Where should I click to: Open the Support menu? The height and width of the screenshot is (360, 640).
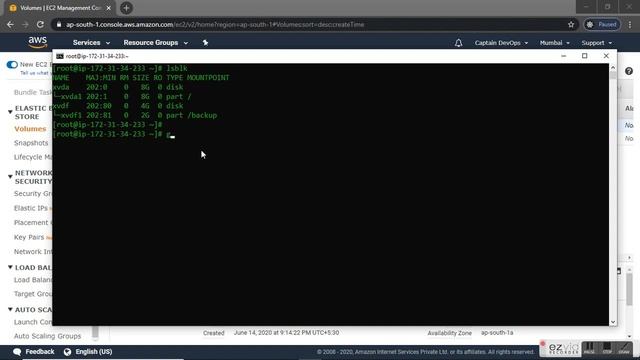coord(596,43)
